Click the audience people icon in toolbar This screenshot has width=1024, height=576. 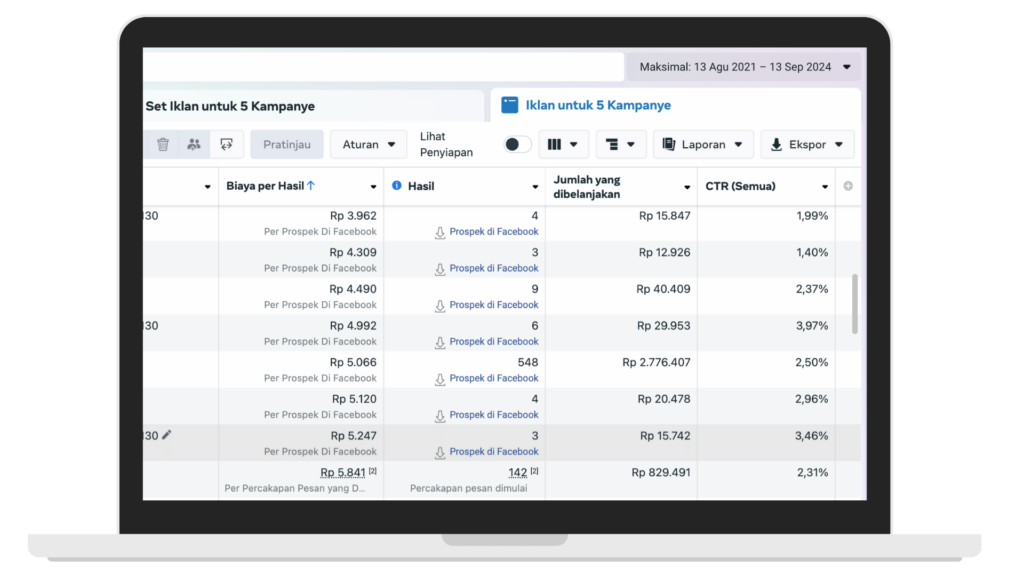[x=194, y=145]
